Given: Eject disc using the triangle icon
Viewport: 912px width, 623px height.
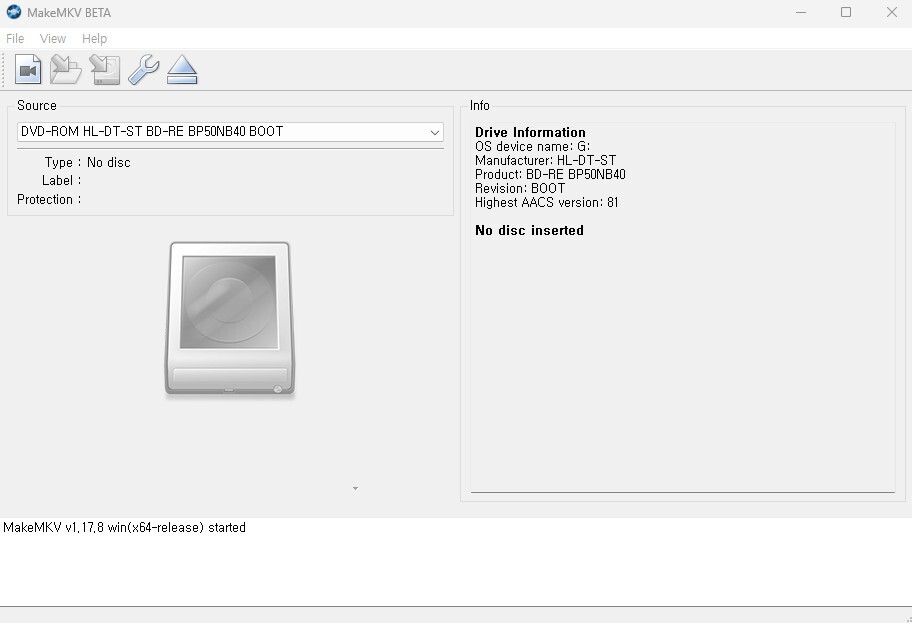Looking at the screenshot, I should (182, 70).
